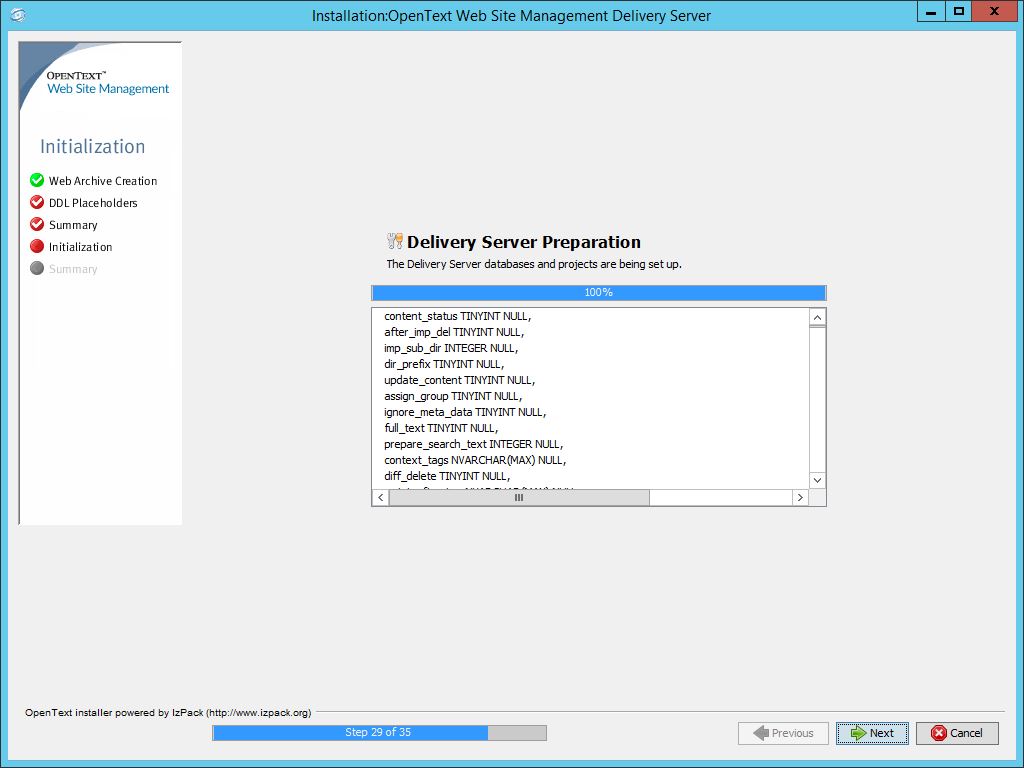Click the Next button
1024x768 pixels.
[x=872, y=733]
